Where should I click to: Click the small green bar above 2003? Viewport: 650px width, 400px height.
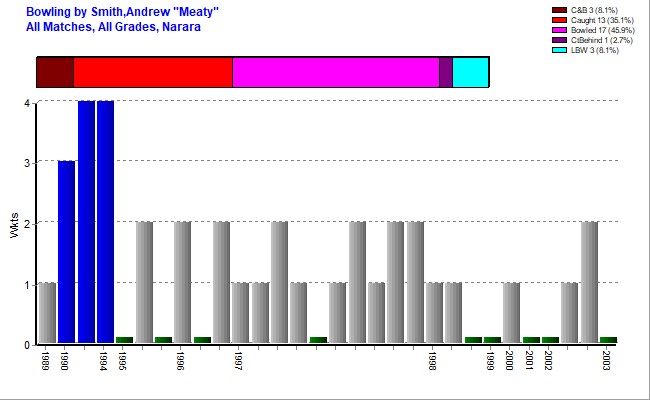point(609,340)
